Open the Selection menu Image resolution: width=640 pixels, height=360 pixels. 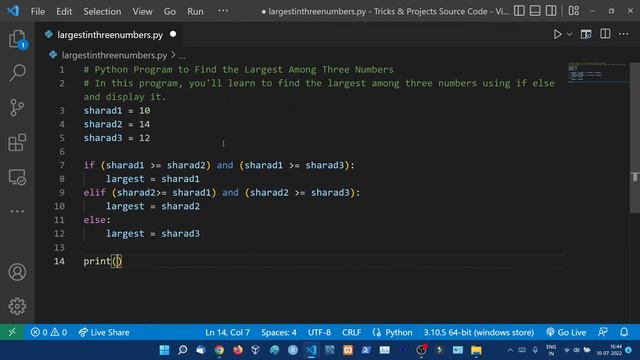[x=102, y=11]
